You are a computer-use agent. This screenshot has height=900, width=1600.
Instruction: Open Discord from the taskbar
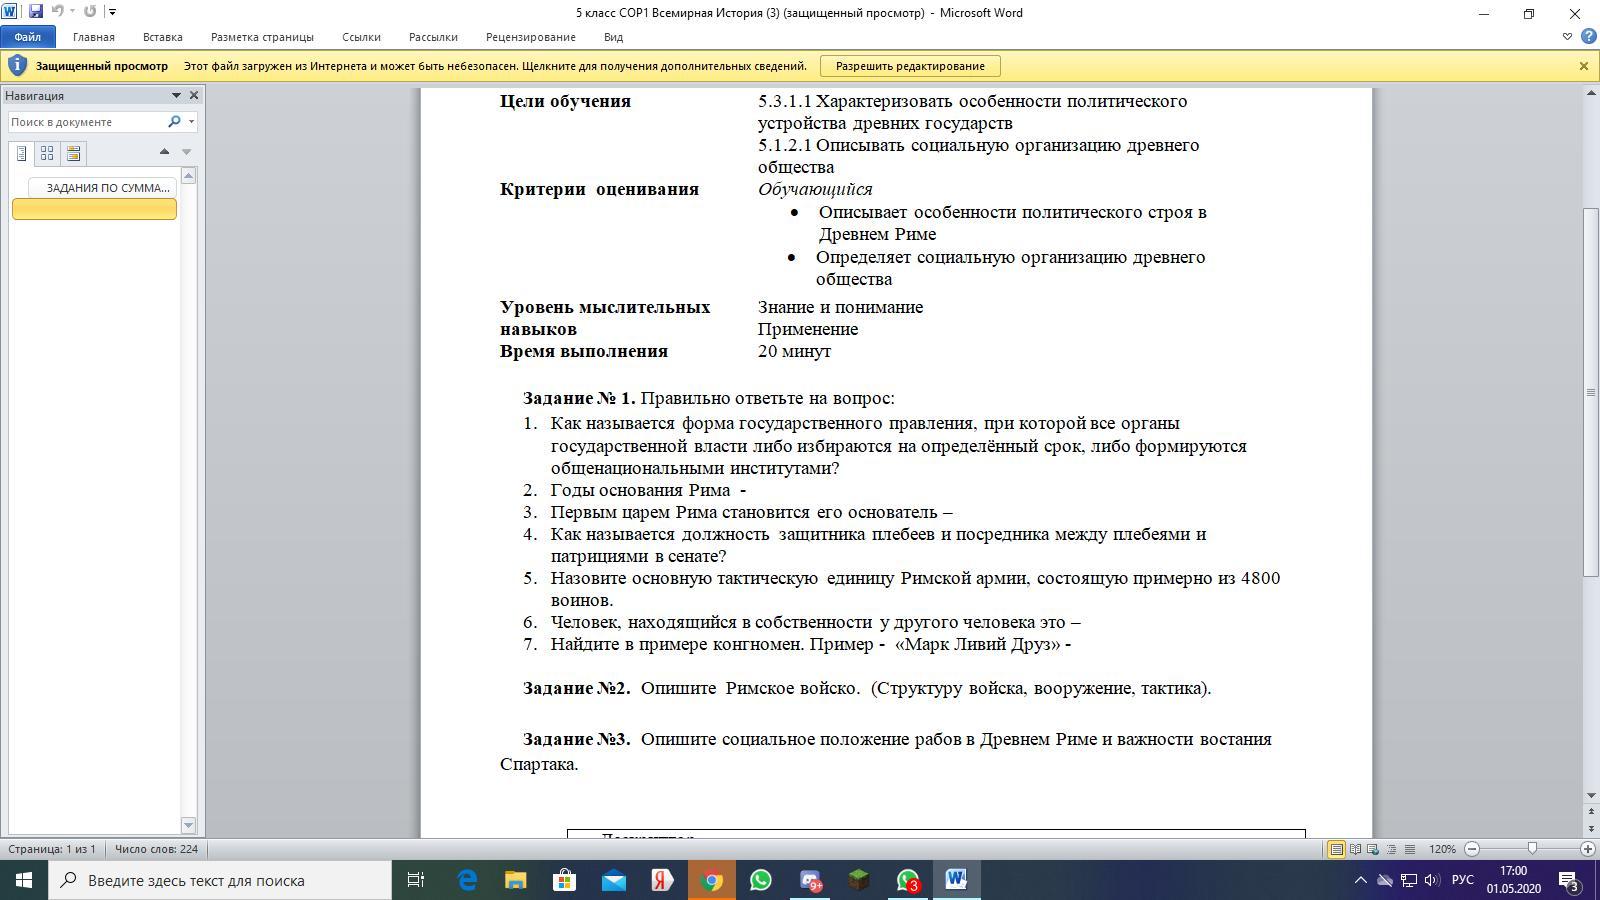[810, 880]
